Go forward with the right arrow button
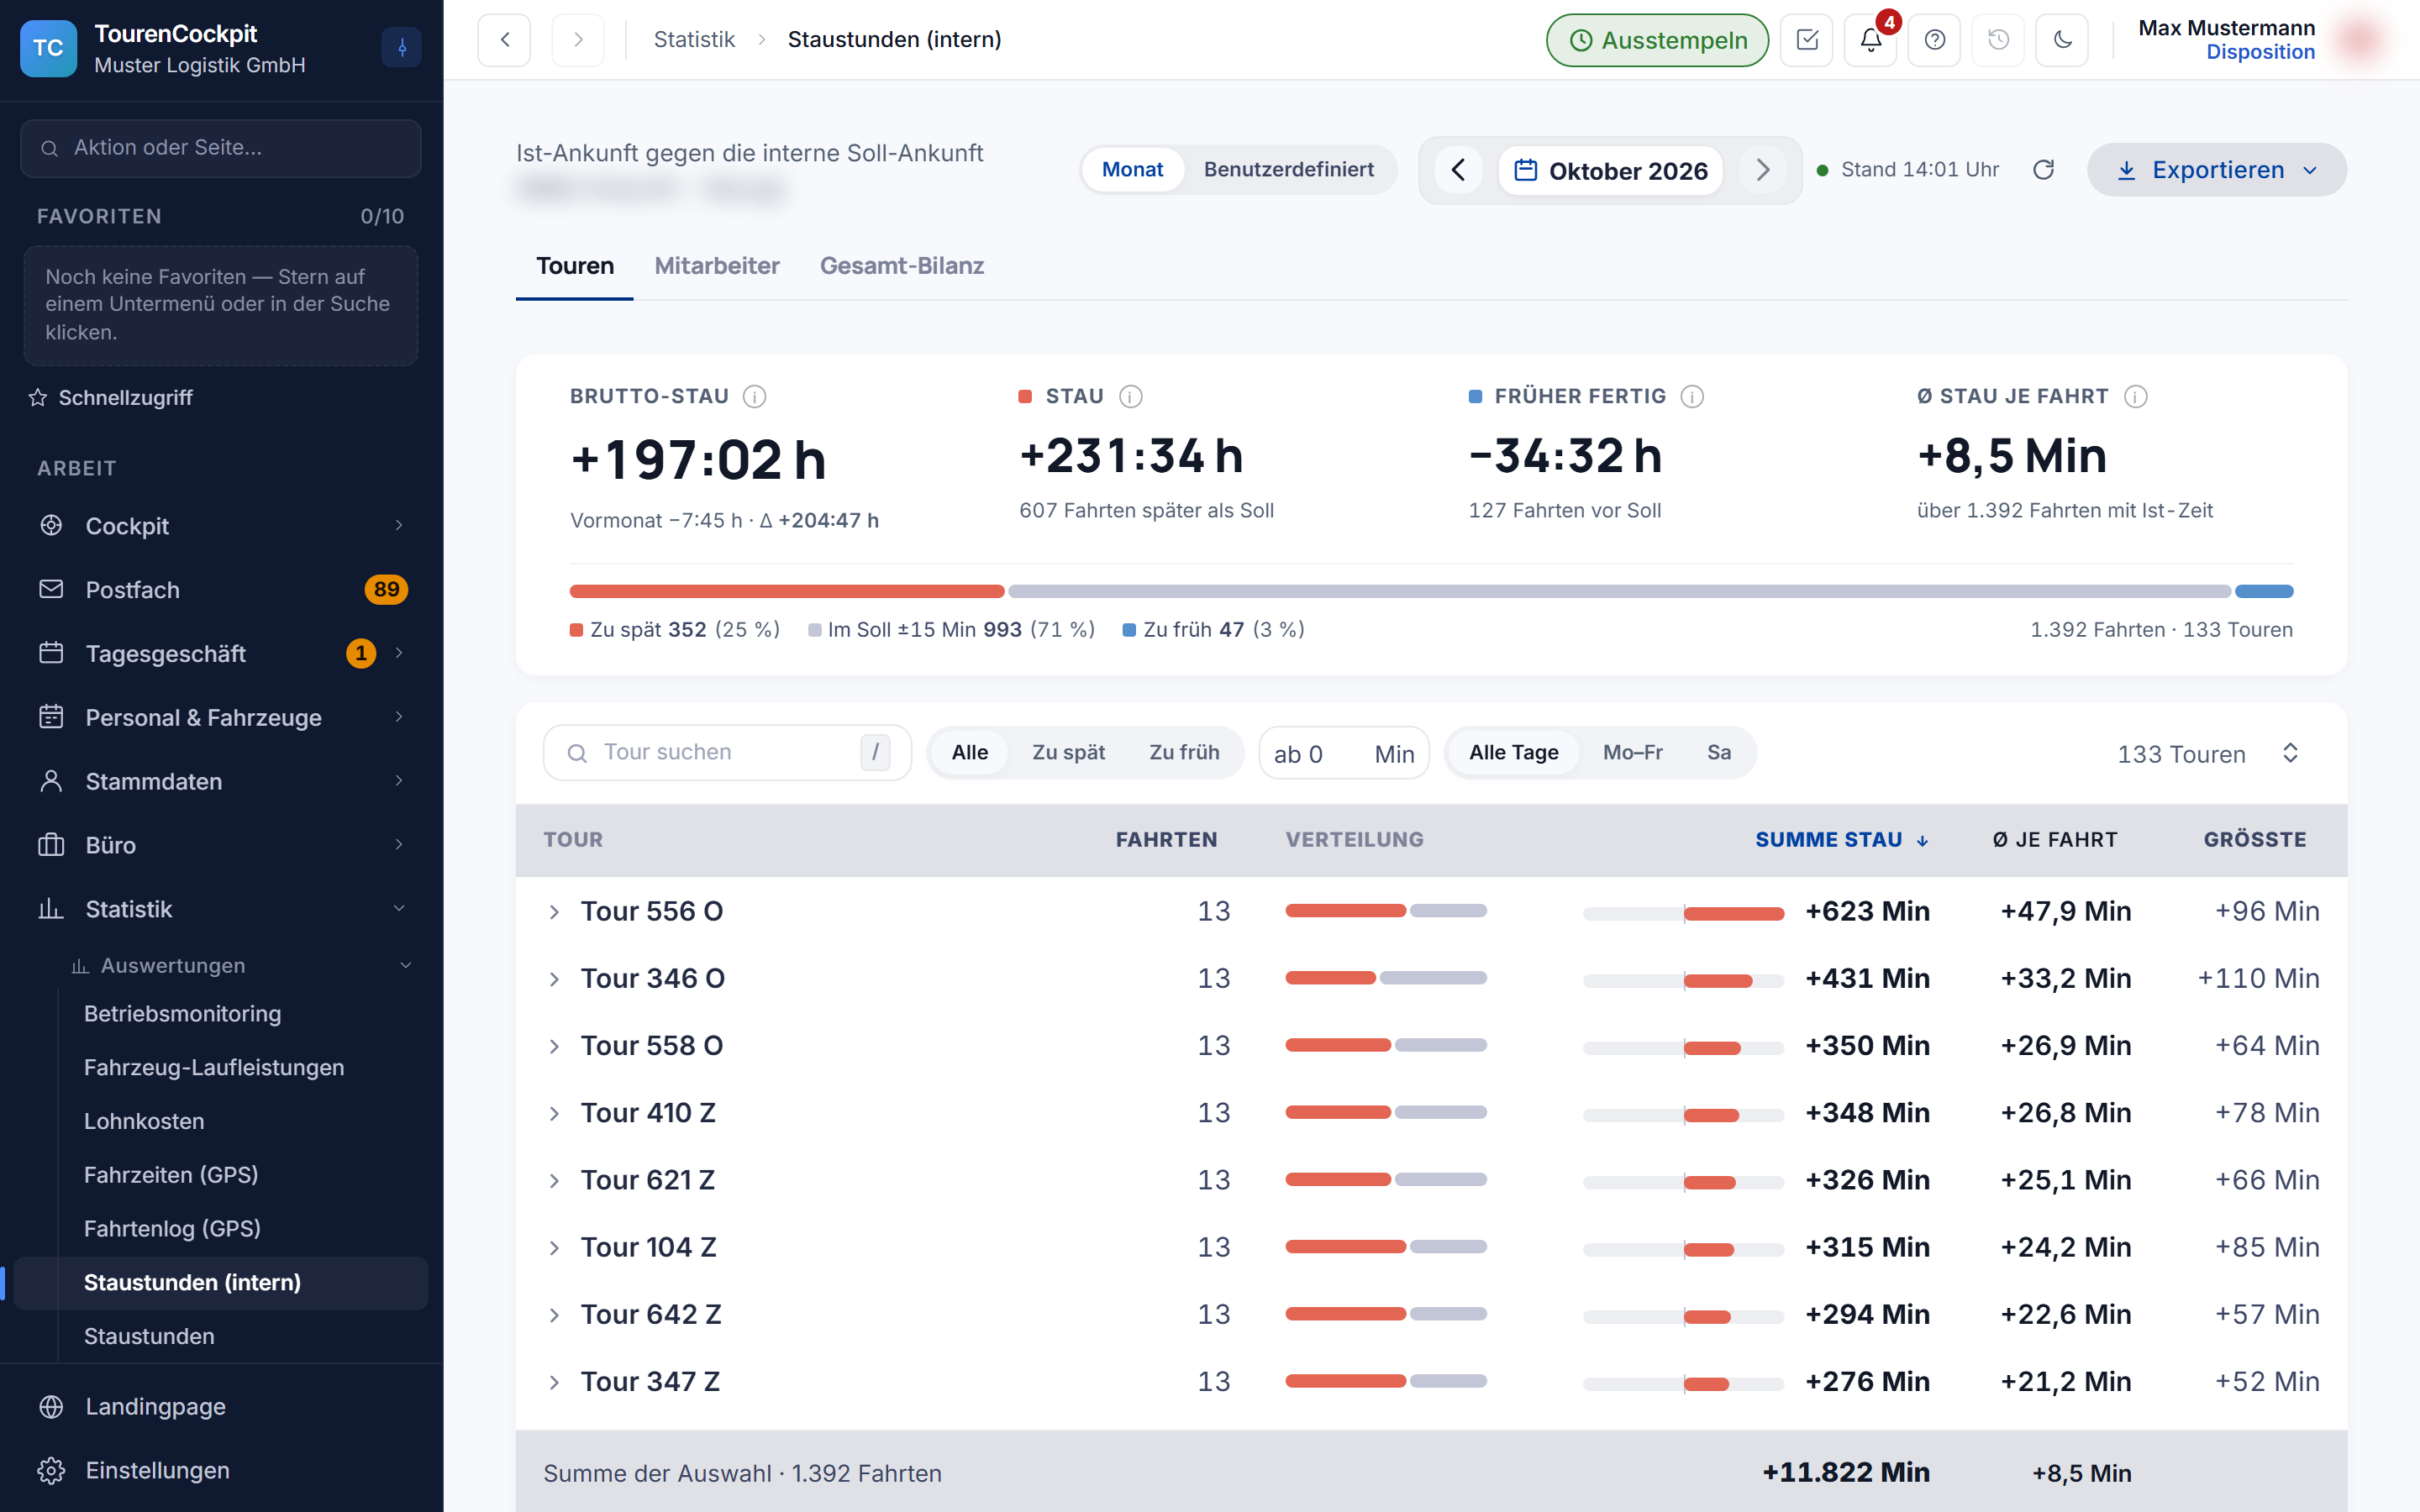 (578, 40)
